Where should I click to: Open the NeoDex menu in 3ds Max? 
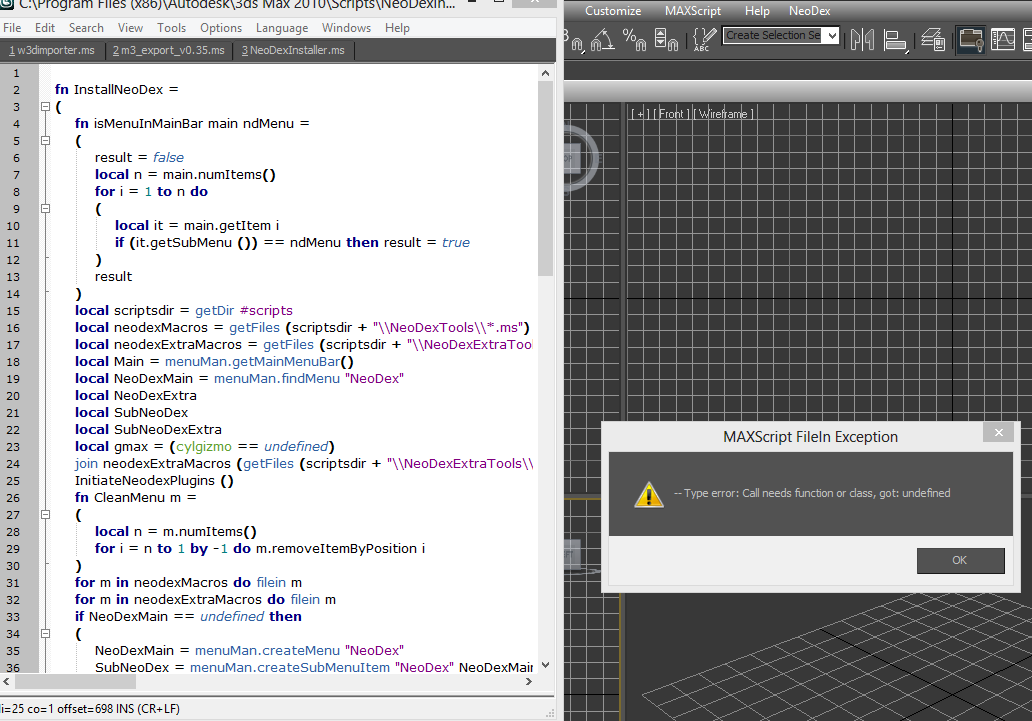coord(808,11)
